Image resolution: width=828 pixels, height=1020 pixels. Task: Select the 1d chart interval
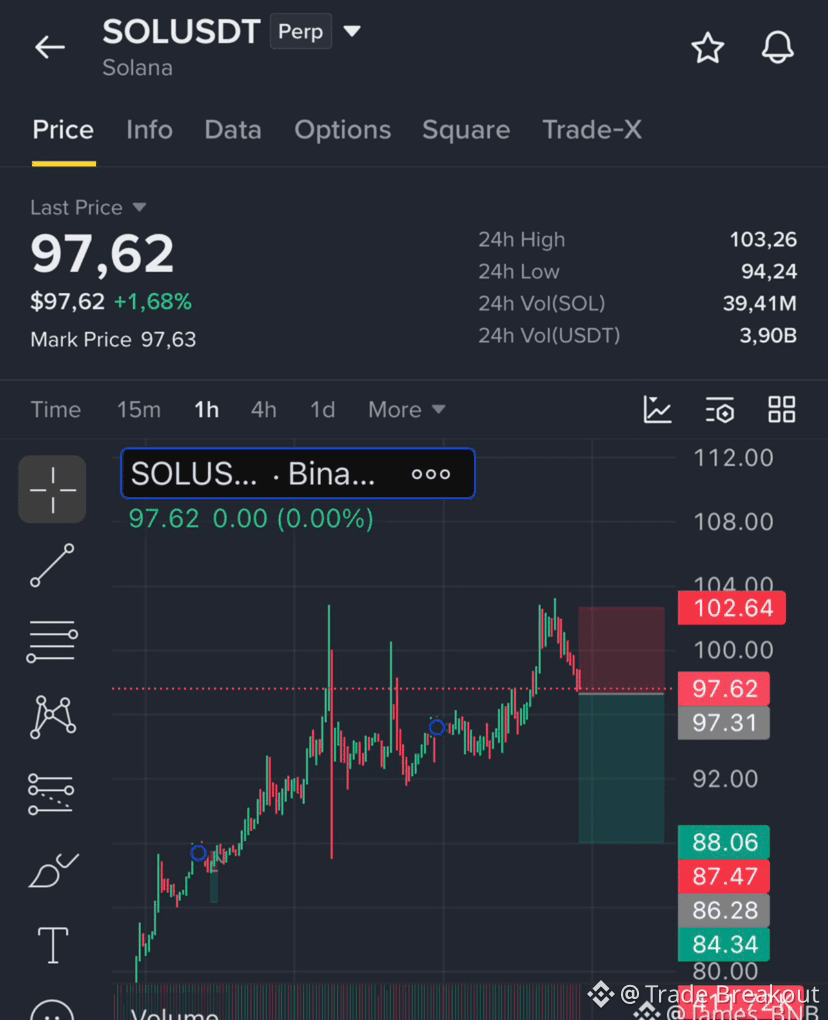click(322, 410)
